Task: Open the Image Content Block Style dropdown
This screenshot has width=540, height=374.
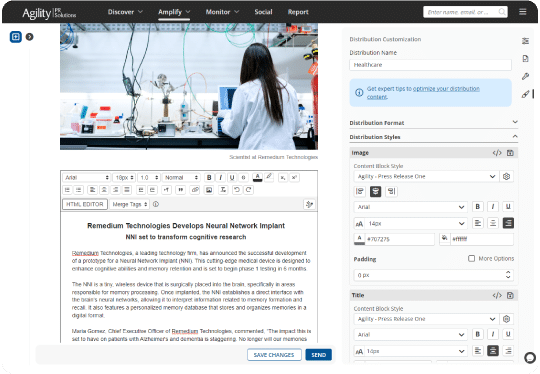Action: (426, 176)
